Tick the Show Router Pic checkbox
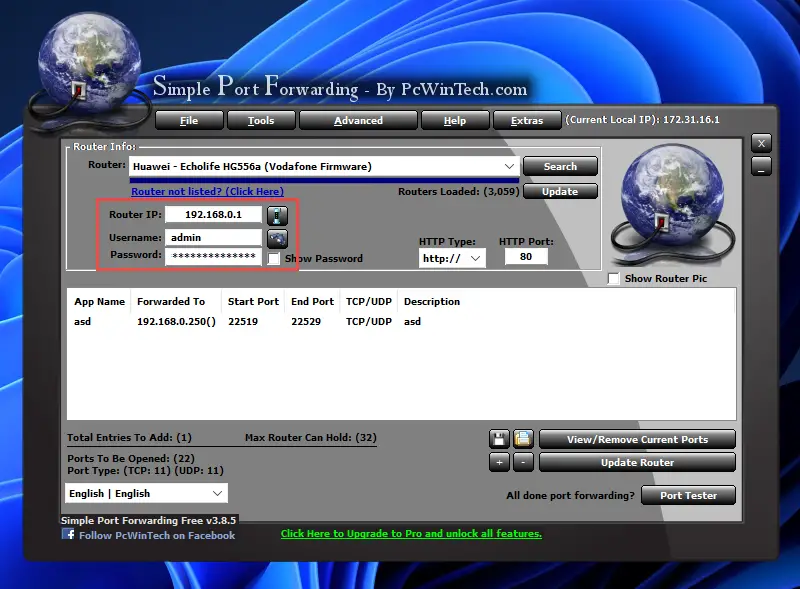The height and width of the screenshot is (589, 800). 614,279
